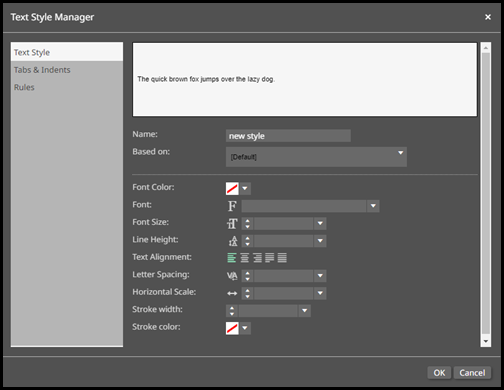Confirm with the OK button
504x390 pixels.
pyautogui.click(x=439, y=373)
